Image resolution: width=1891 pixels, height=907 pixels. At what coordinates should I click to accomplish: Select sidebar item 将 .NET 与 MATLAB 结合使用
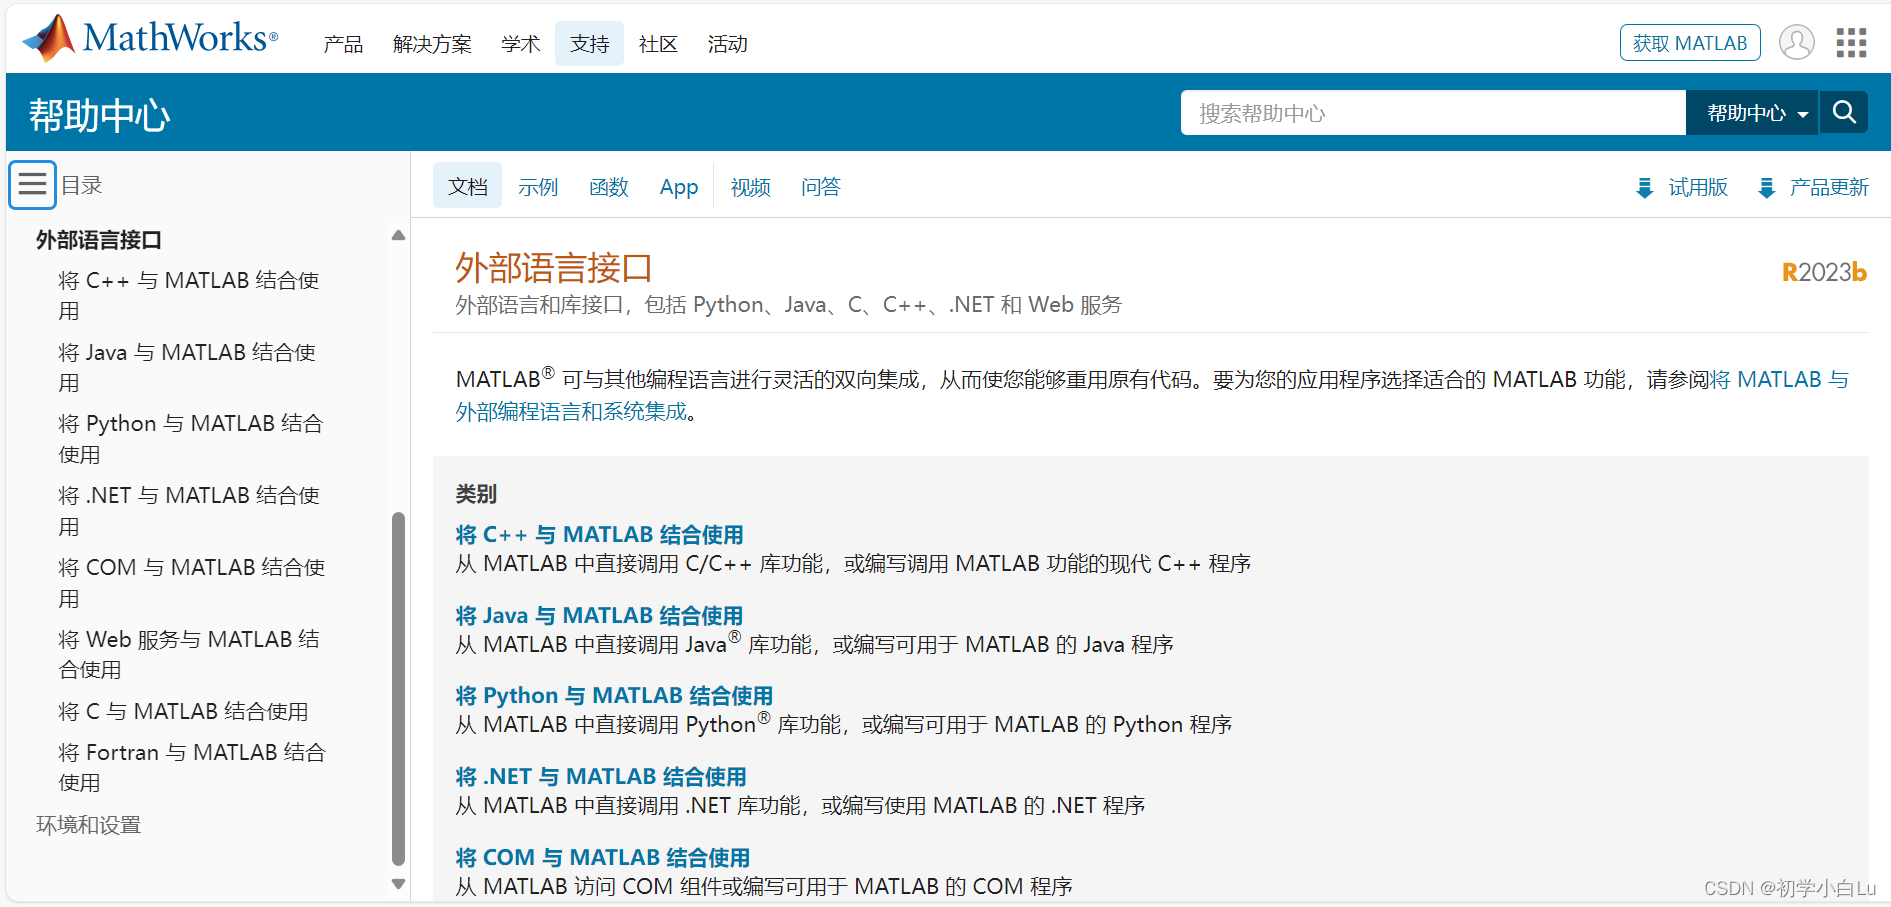click(189, 511)
